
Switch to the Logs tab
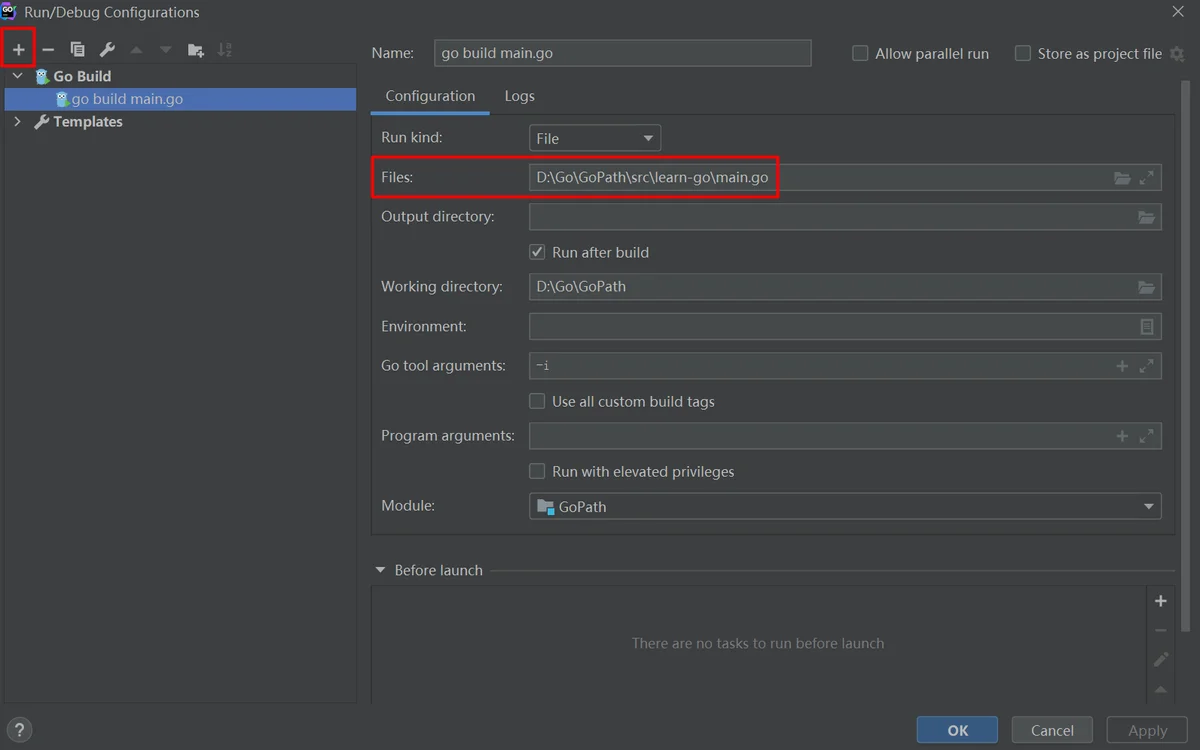point(519,96)
